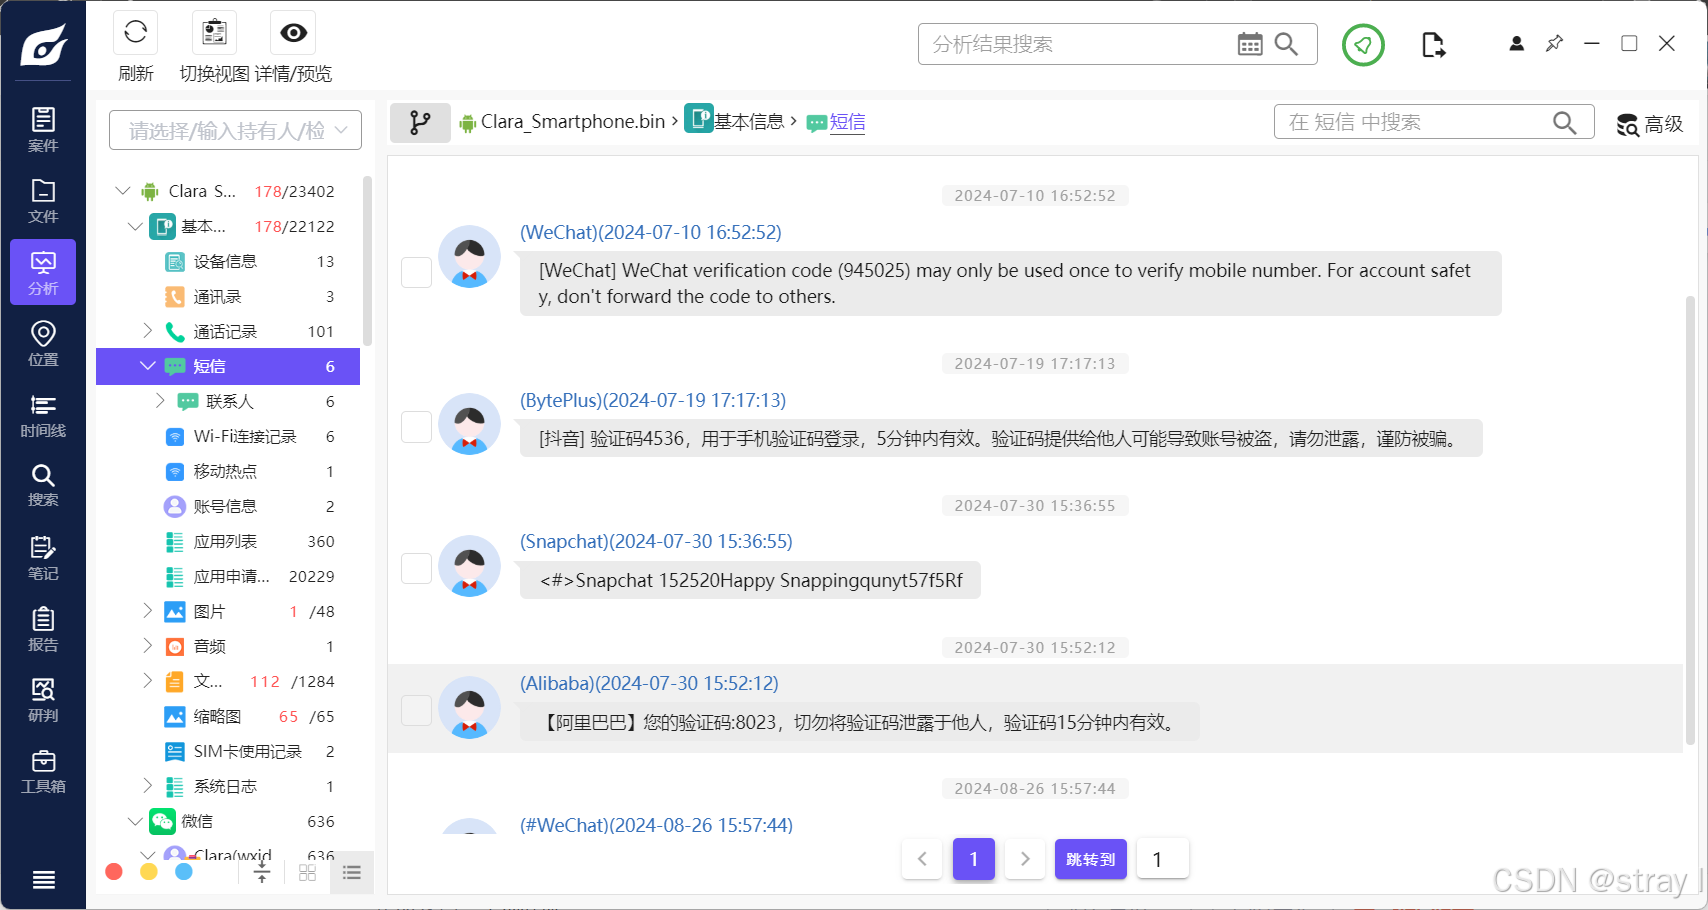Collapse the 基本... tree node

point(136,226)
